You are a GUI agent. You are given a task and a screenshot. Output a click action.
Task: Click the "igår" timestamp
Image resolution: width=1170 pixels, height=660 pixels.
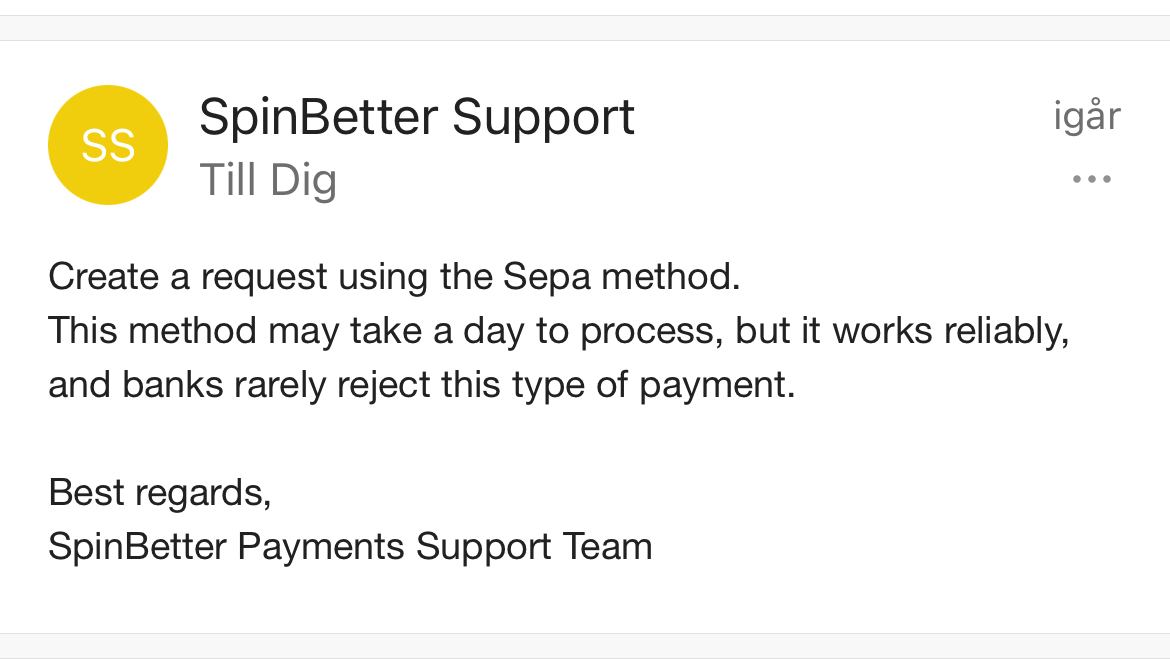1086,117
